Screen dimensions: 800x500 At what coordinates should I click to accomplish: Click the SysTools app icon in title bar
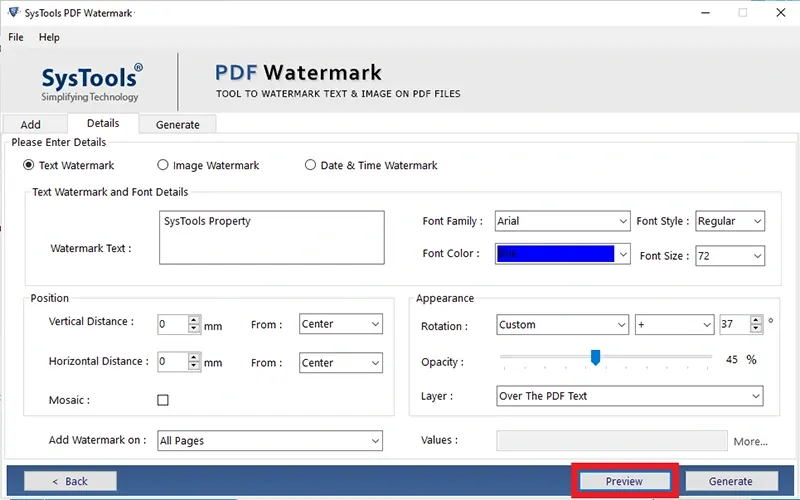point(13,12)
